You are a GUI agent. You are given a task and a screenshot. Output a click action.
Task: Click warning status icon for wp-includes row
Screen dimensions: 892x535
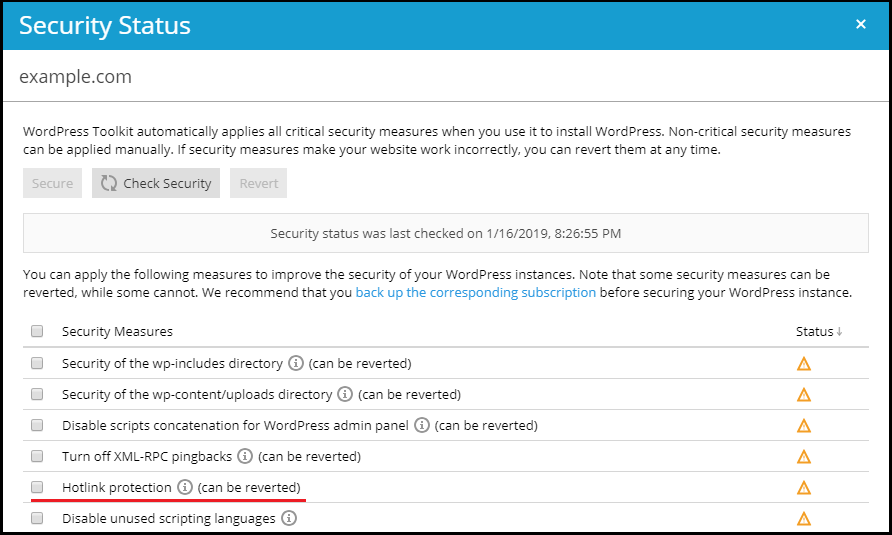[803, 364]
